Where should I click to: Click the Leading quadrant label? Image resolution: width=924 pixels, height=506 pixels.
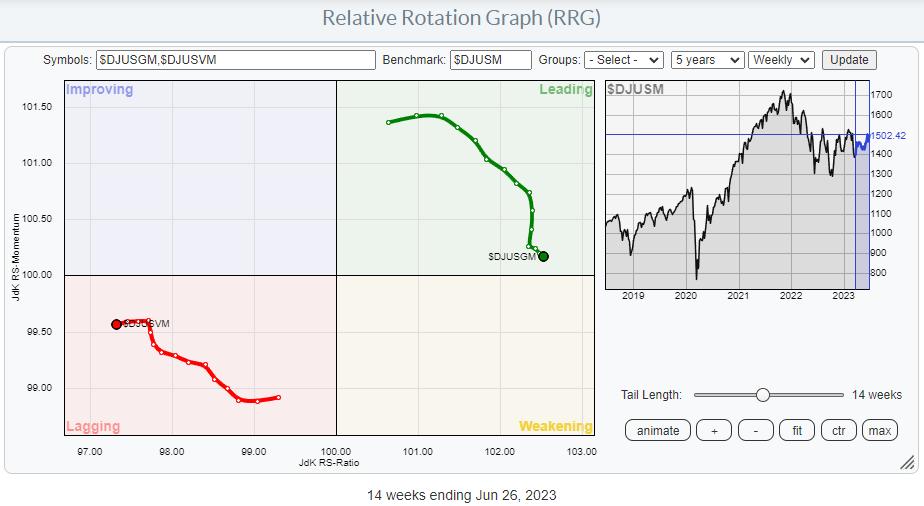click(565, 90)
